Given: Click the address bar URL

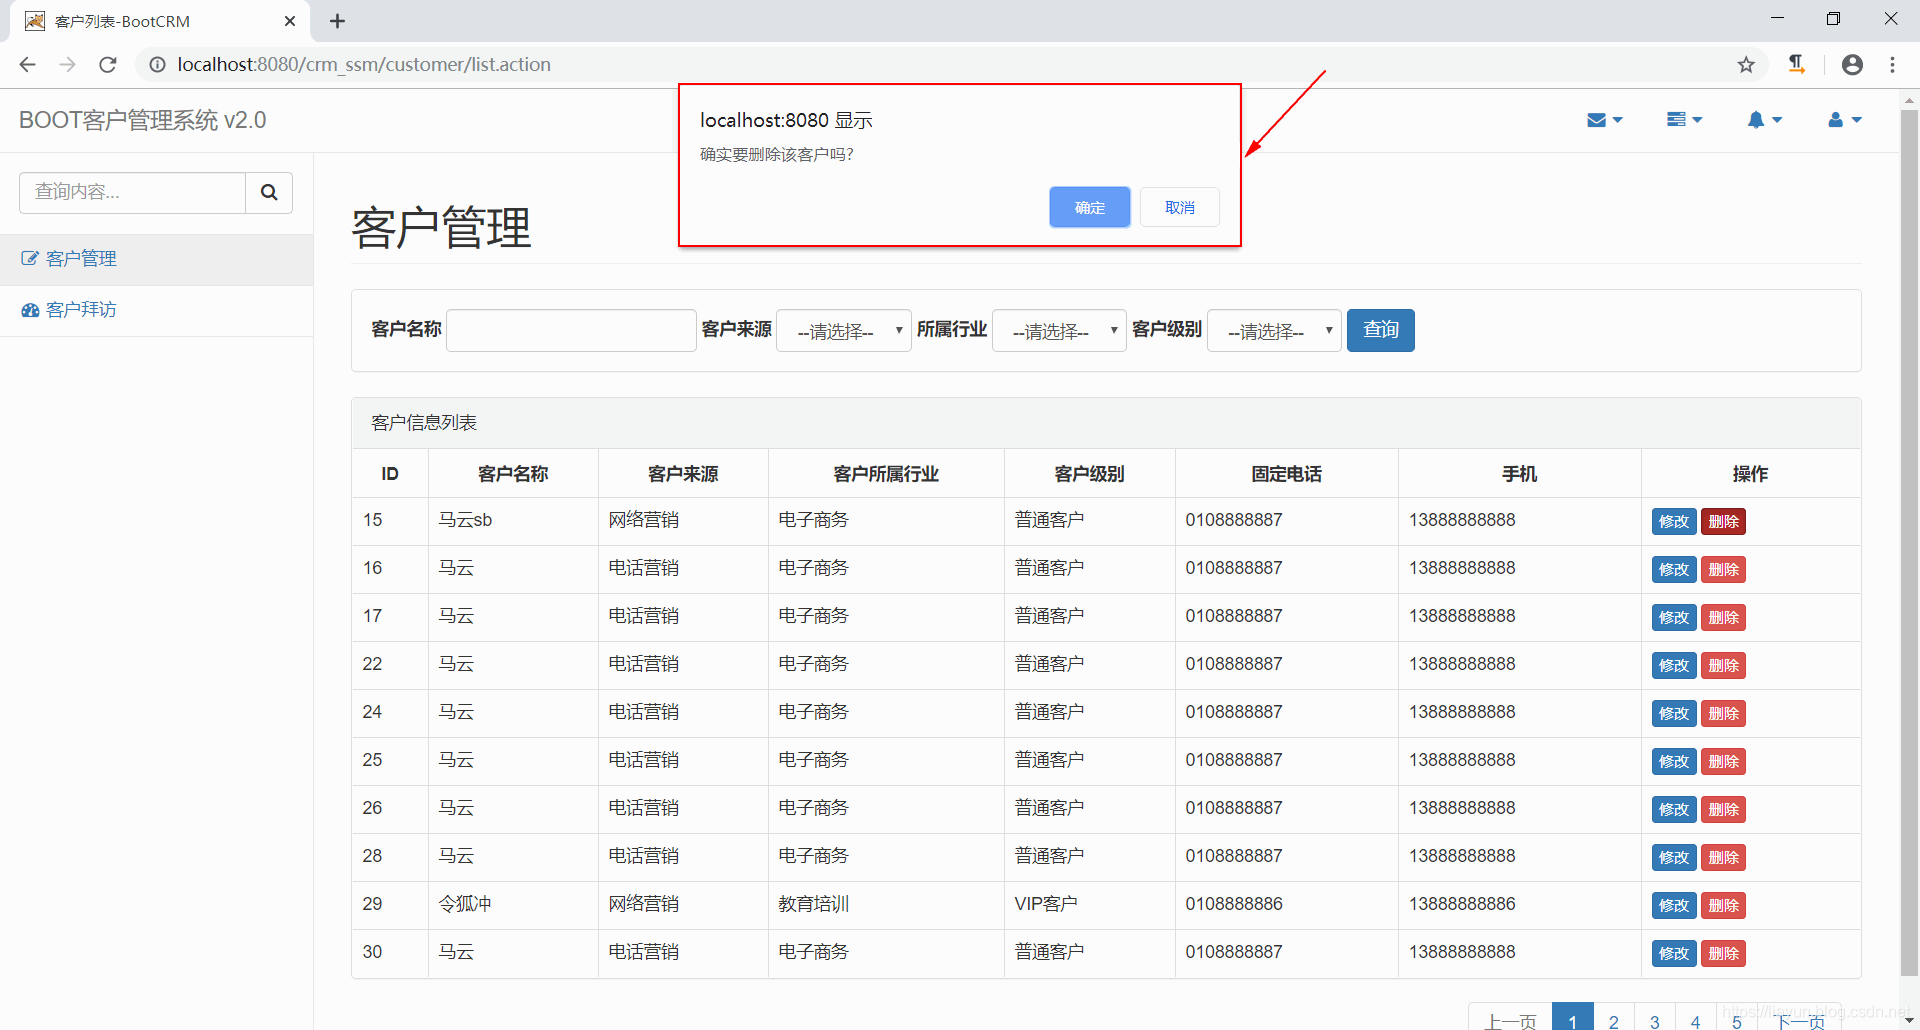Looking at the screenshot, I should click(x=364, y=65).
